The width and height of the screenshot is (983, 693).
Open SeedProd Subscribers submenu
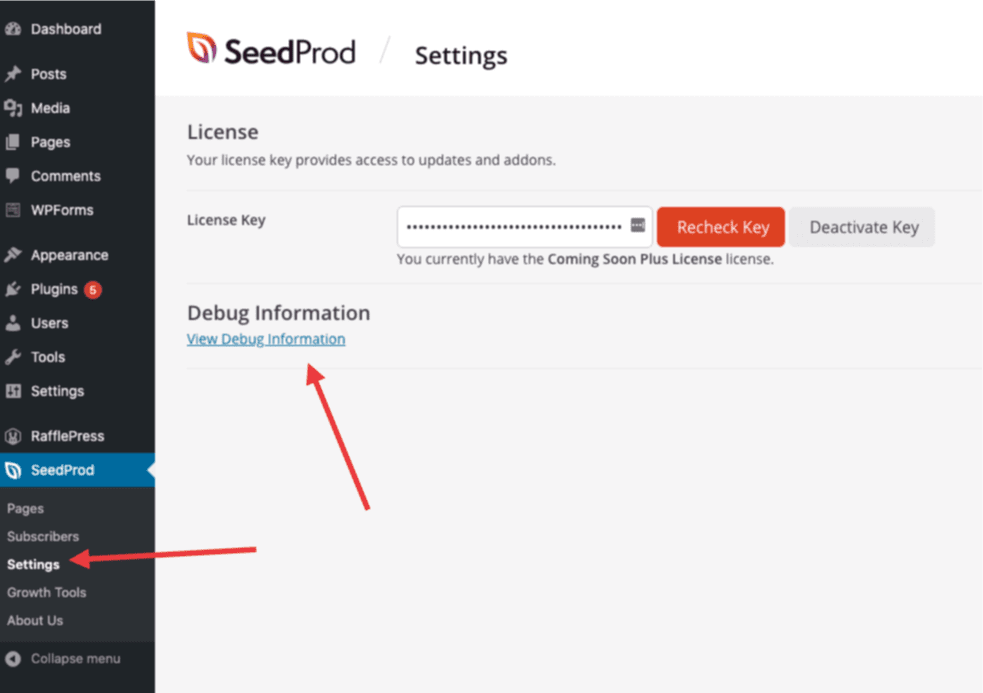[x=43, y=536]
